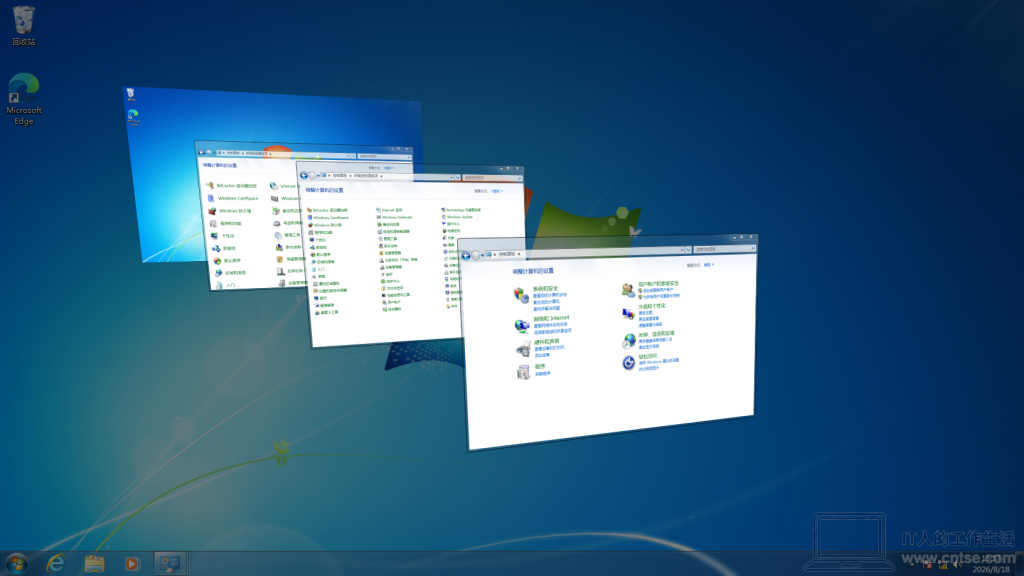Open the 用户帐户和家庭安全 people icon in front window
Viewport: 1024px width, 576px height.
(628, 290)
